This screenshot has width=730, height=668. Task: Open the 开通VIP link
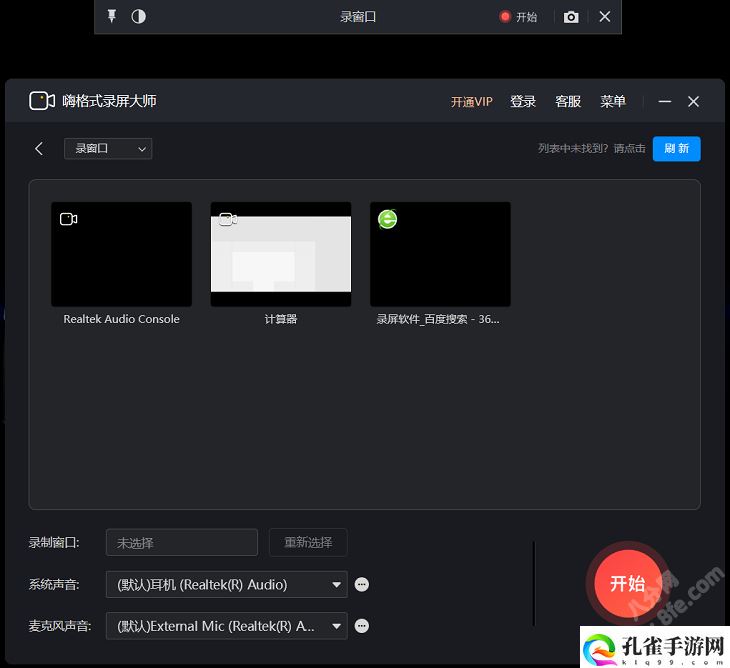(x=471, y=101)
